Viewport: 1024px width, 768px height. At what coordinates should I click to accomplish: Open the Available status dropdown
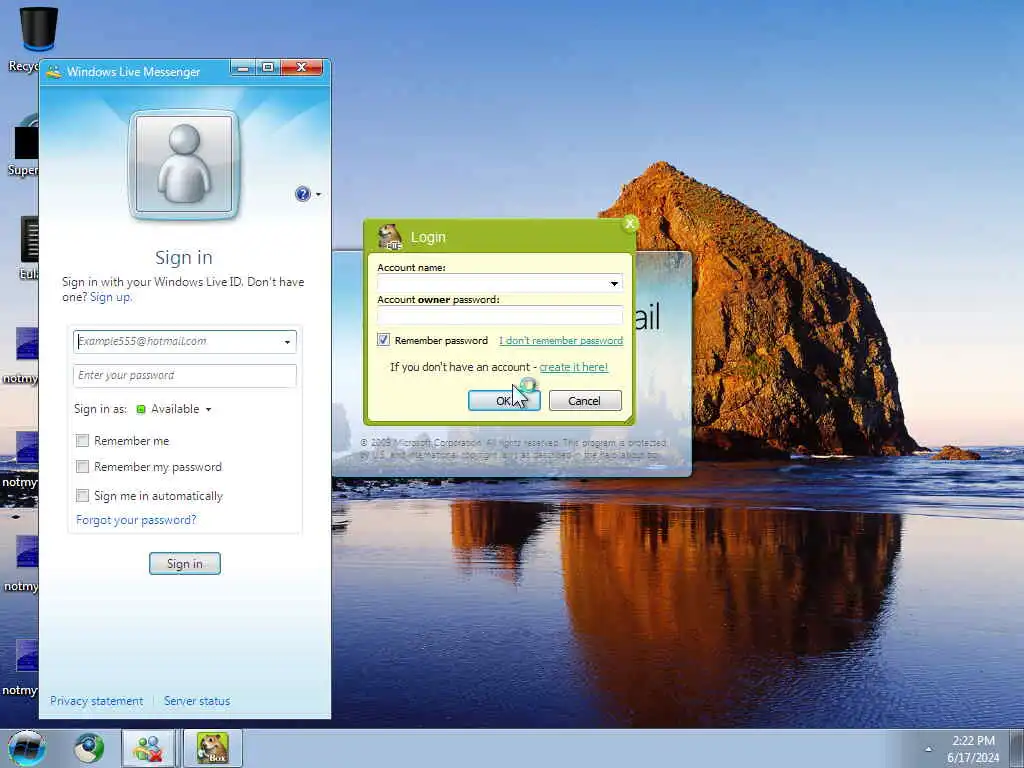click(x=208, y=409)
